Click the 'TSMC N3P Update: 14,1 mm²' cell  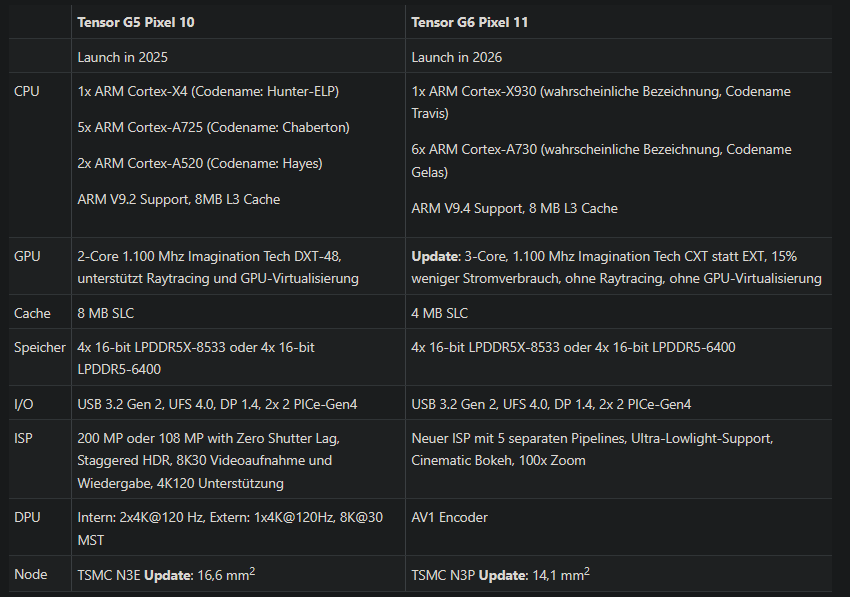[619, 574]
